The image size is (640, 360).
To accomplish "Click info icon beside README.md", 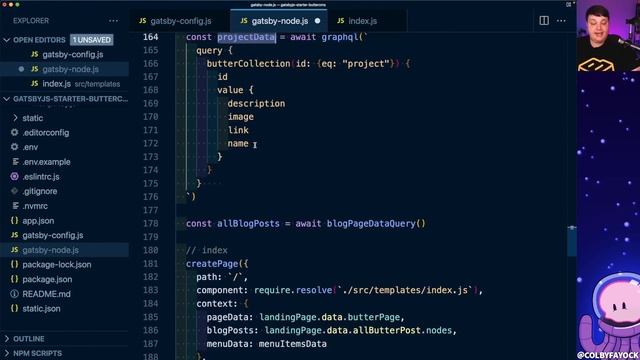I will [15, 294].
